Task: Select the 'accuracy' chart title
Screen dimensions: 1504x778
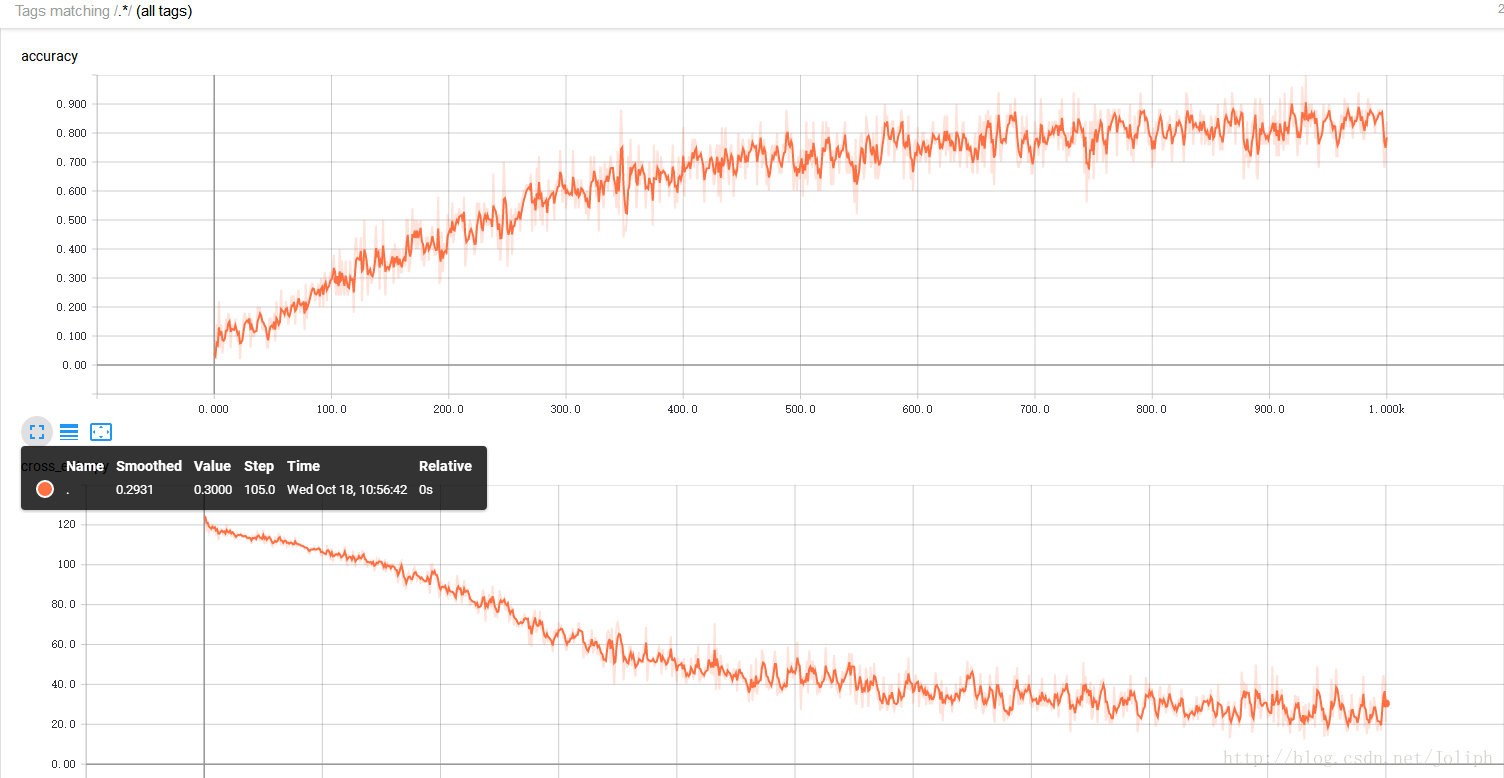Action: click(49, 56)
